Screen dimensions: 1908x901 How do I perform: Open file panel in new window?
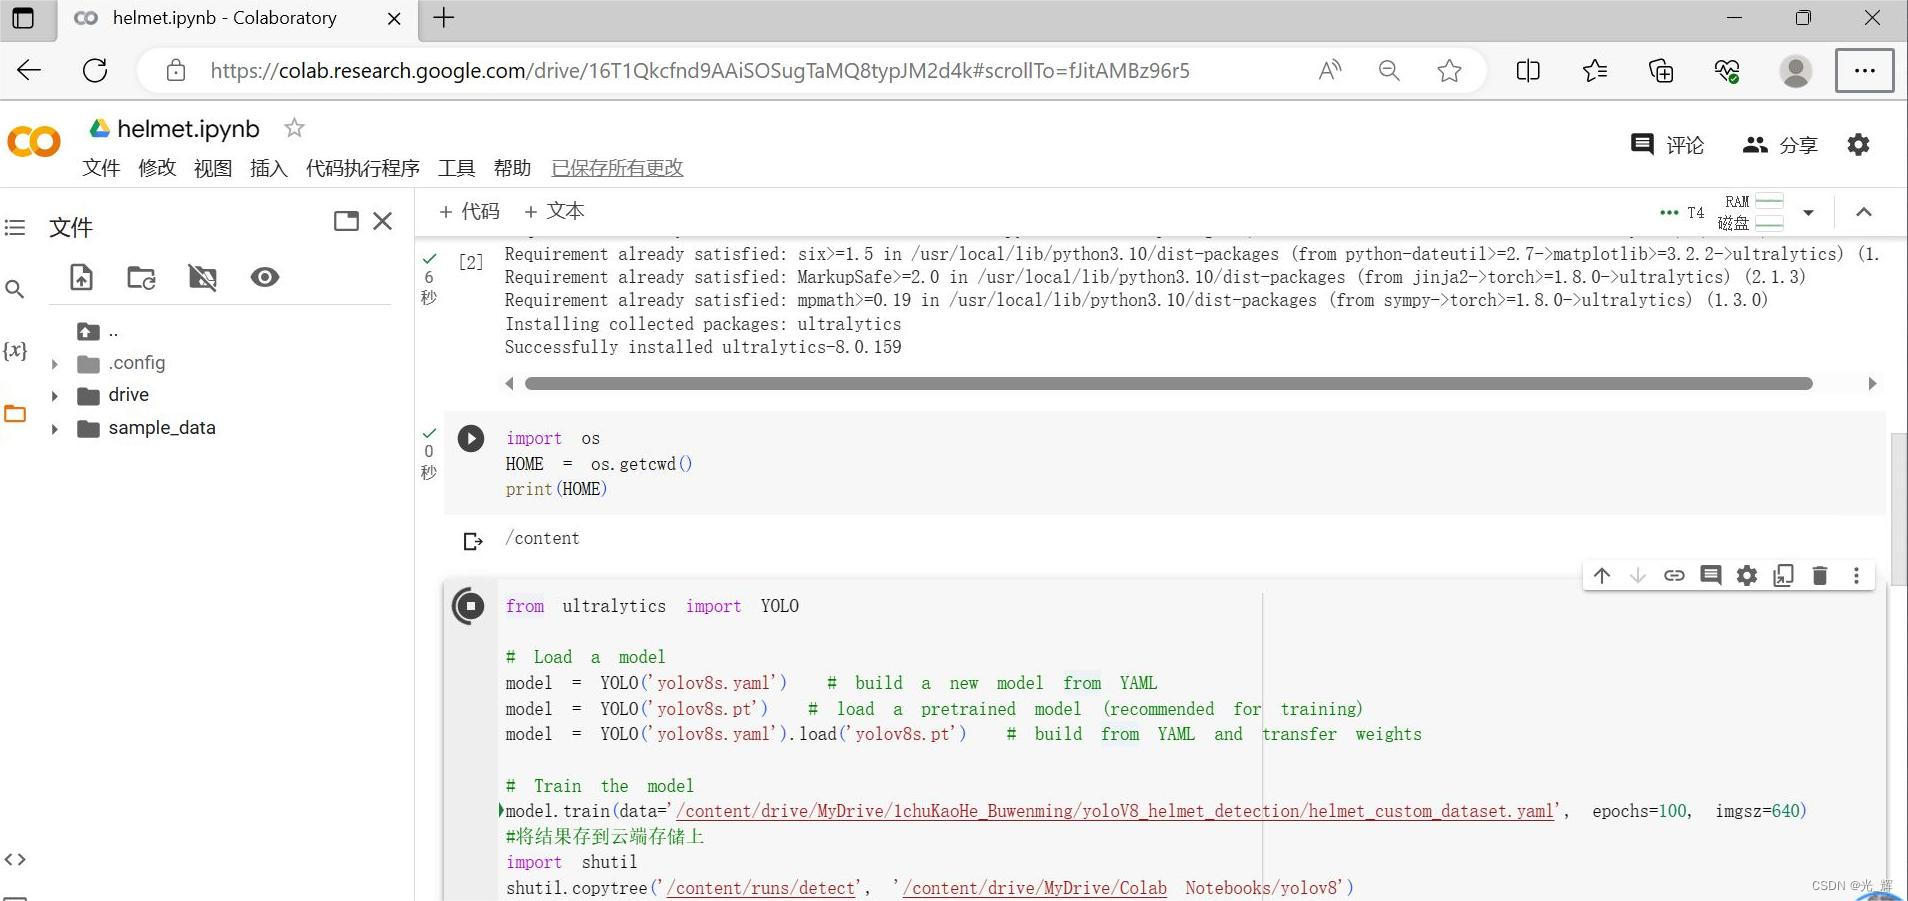[346, 221]
